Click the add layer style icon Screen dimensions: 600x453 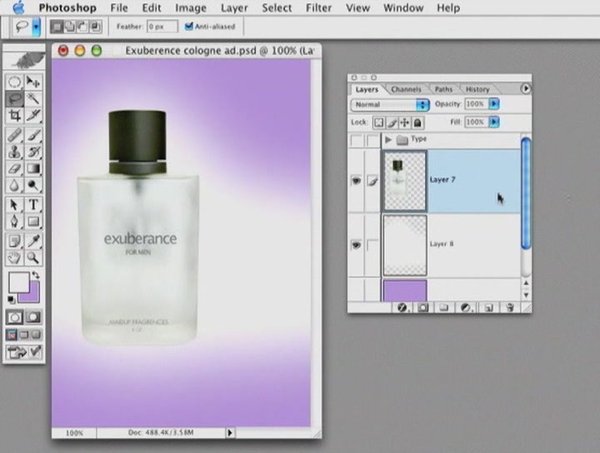(401, 308)
